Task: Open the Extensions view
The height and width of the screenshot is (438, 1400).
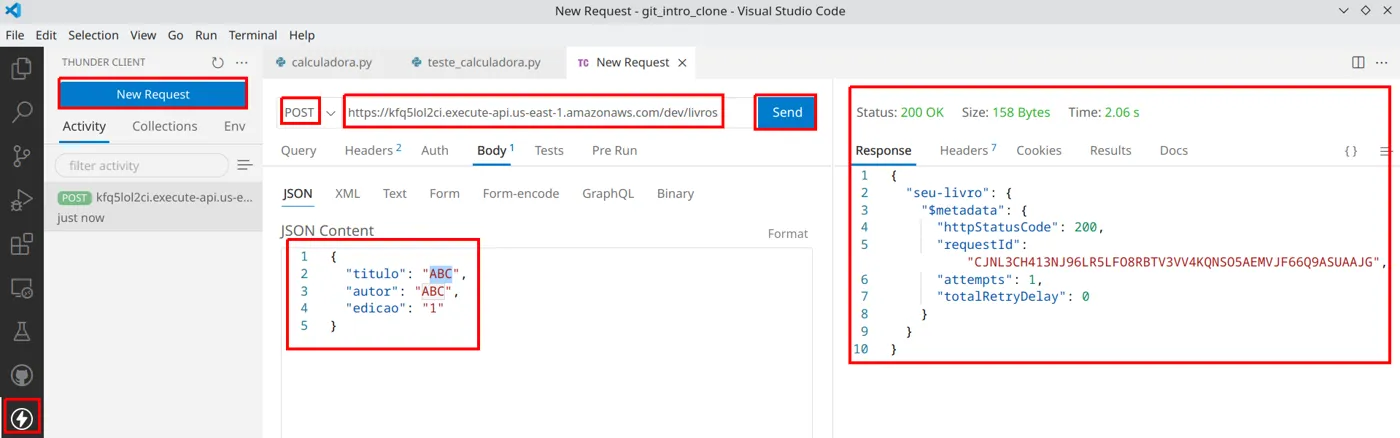Action: tap(21, 244)
